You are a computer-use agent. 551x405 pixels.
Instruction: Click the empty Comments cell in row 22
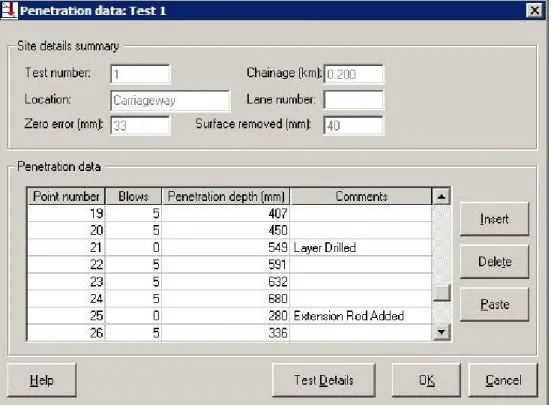tap(361, 264)
